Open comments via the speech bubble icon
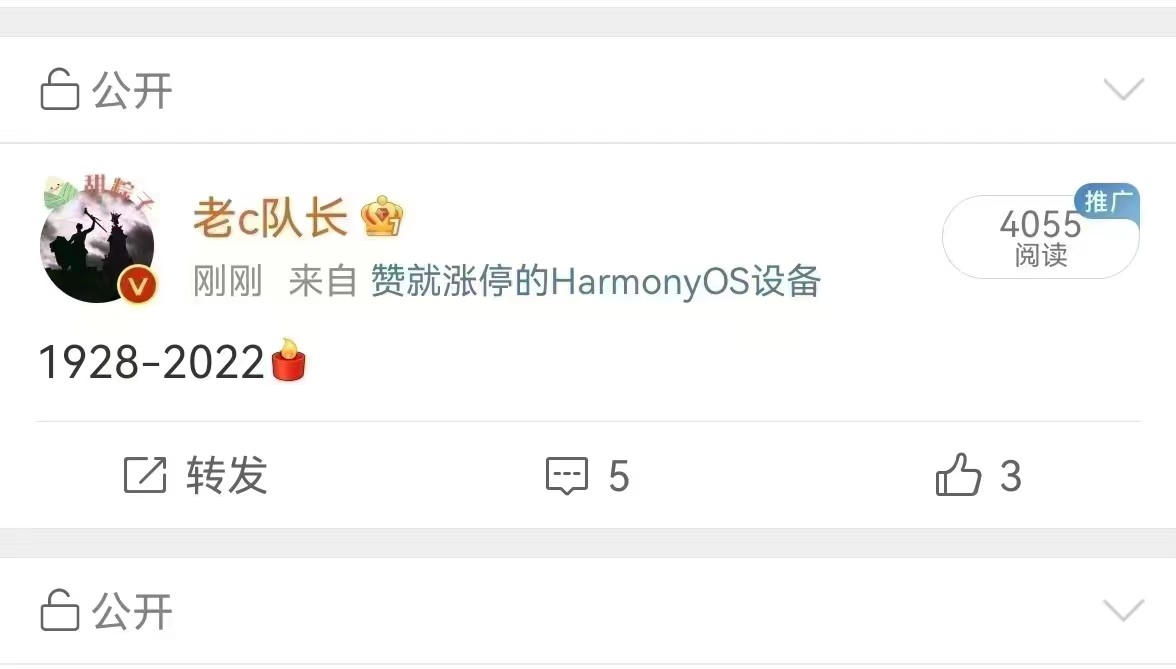 (567, 476)
